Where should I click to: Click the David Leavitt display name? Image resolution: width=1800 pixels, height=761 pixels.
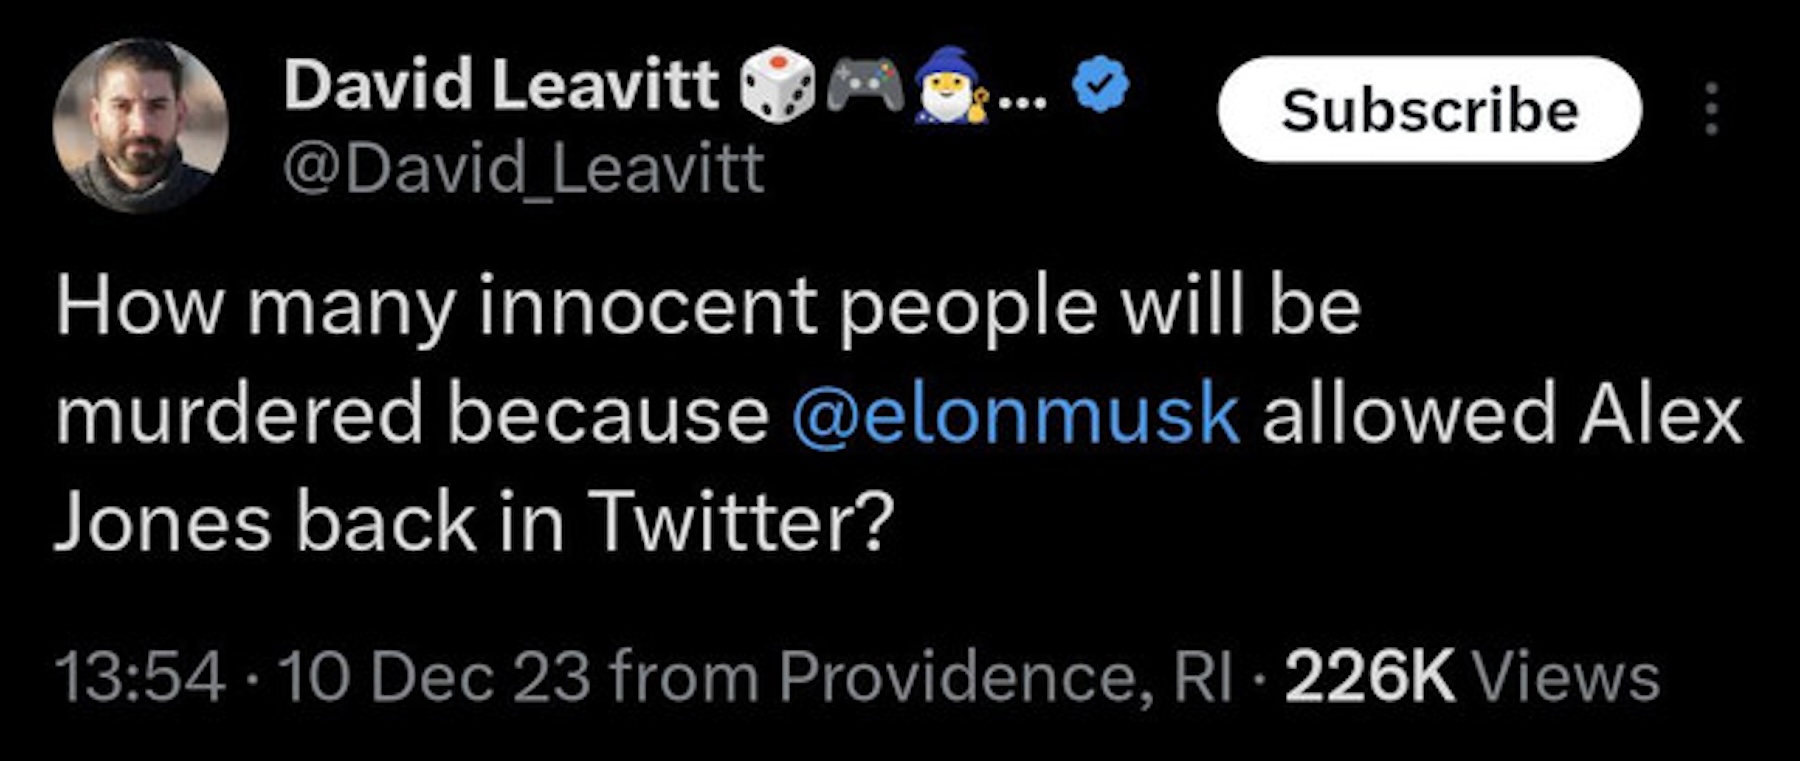click(x=501, y=84)
